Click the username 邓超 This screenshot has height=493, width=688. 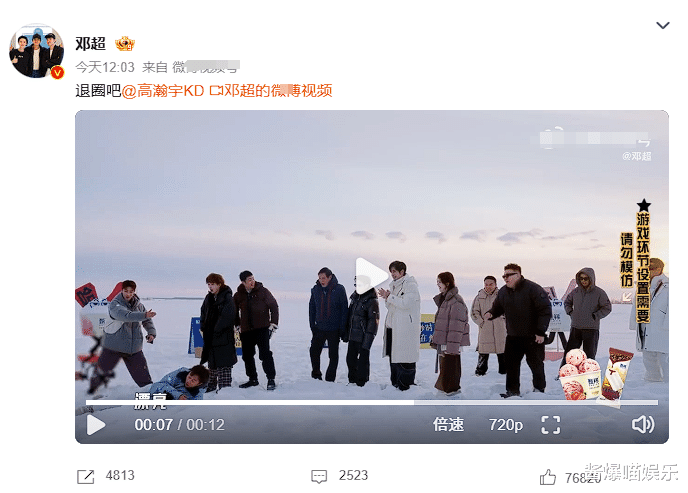click(x=90, y=43)
